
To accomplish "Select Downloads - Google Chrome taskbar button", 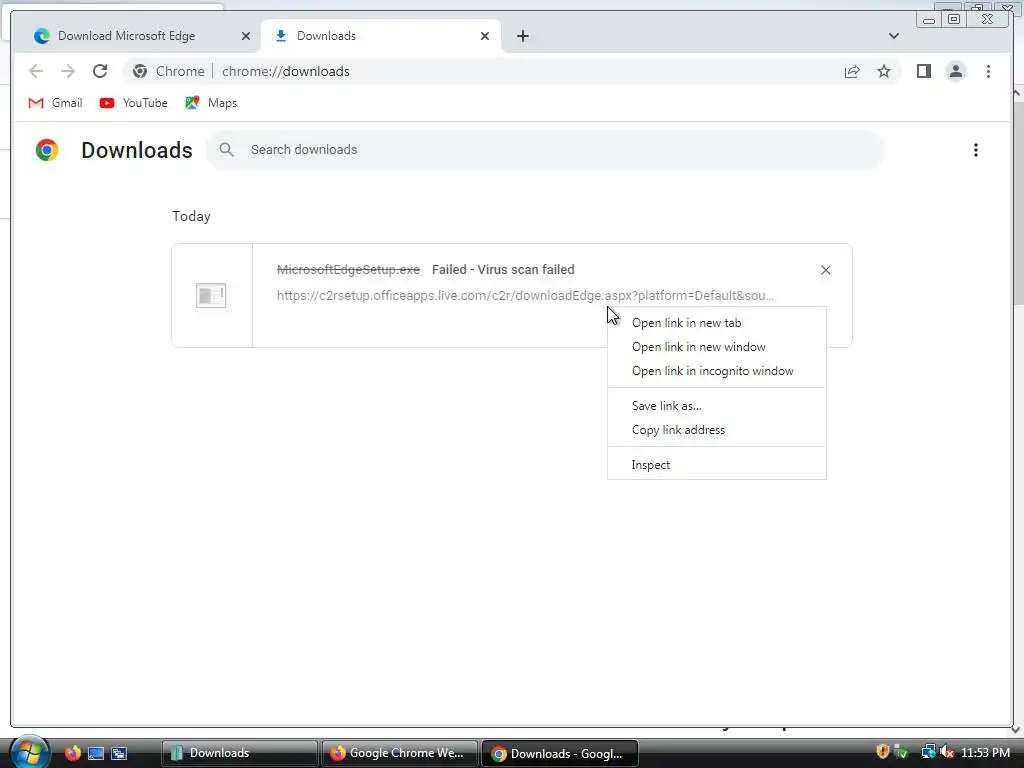I will point(560,753).
